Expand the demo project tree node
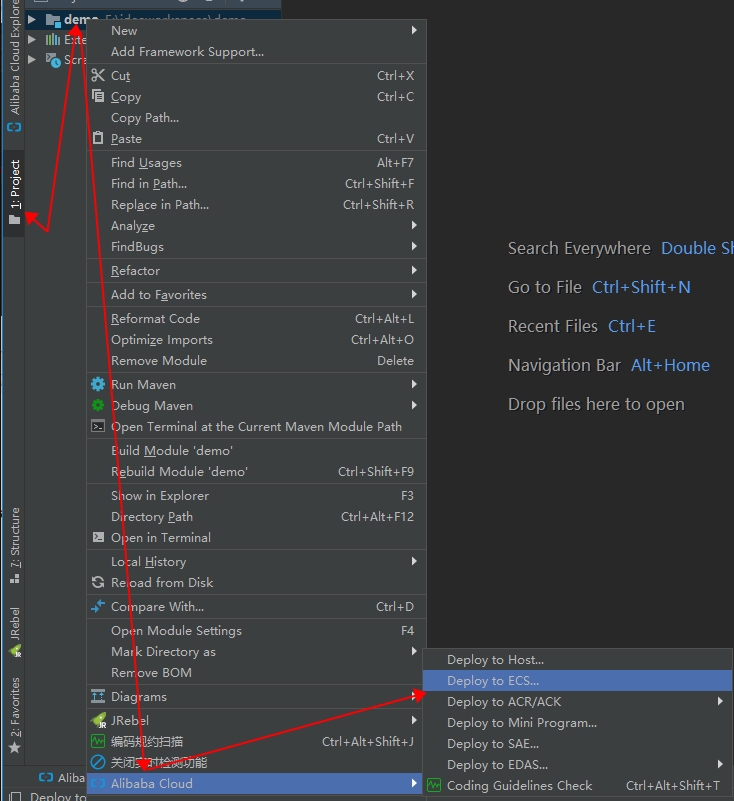 32,19
